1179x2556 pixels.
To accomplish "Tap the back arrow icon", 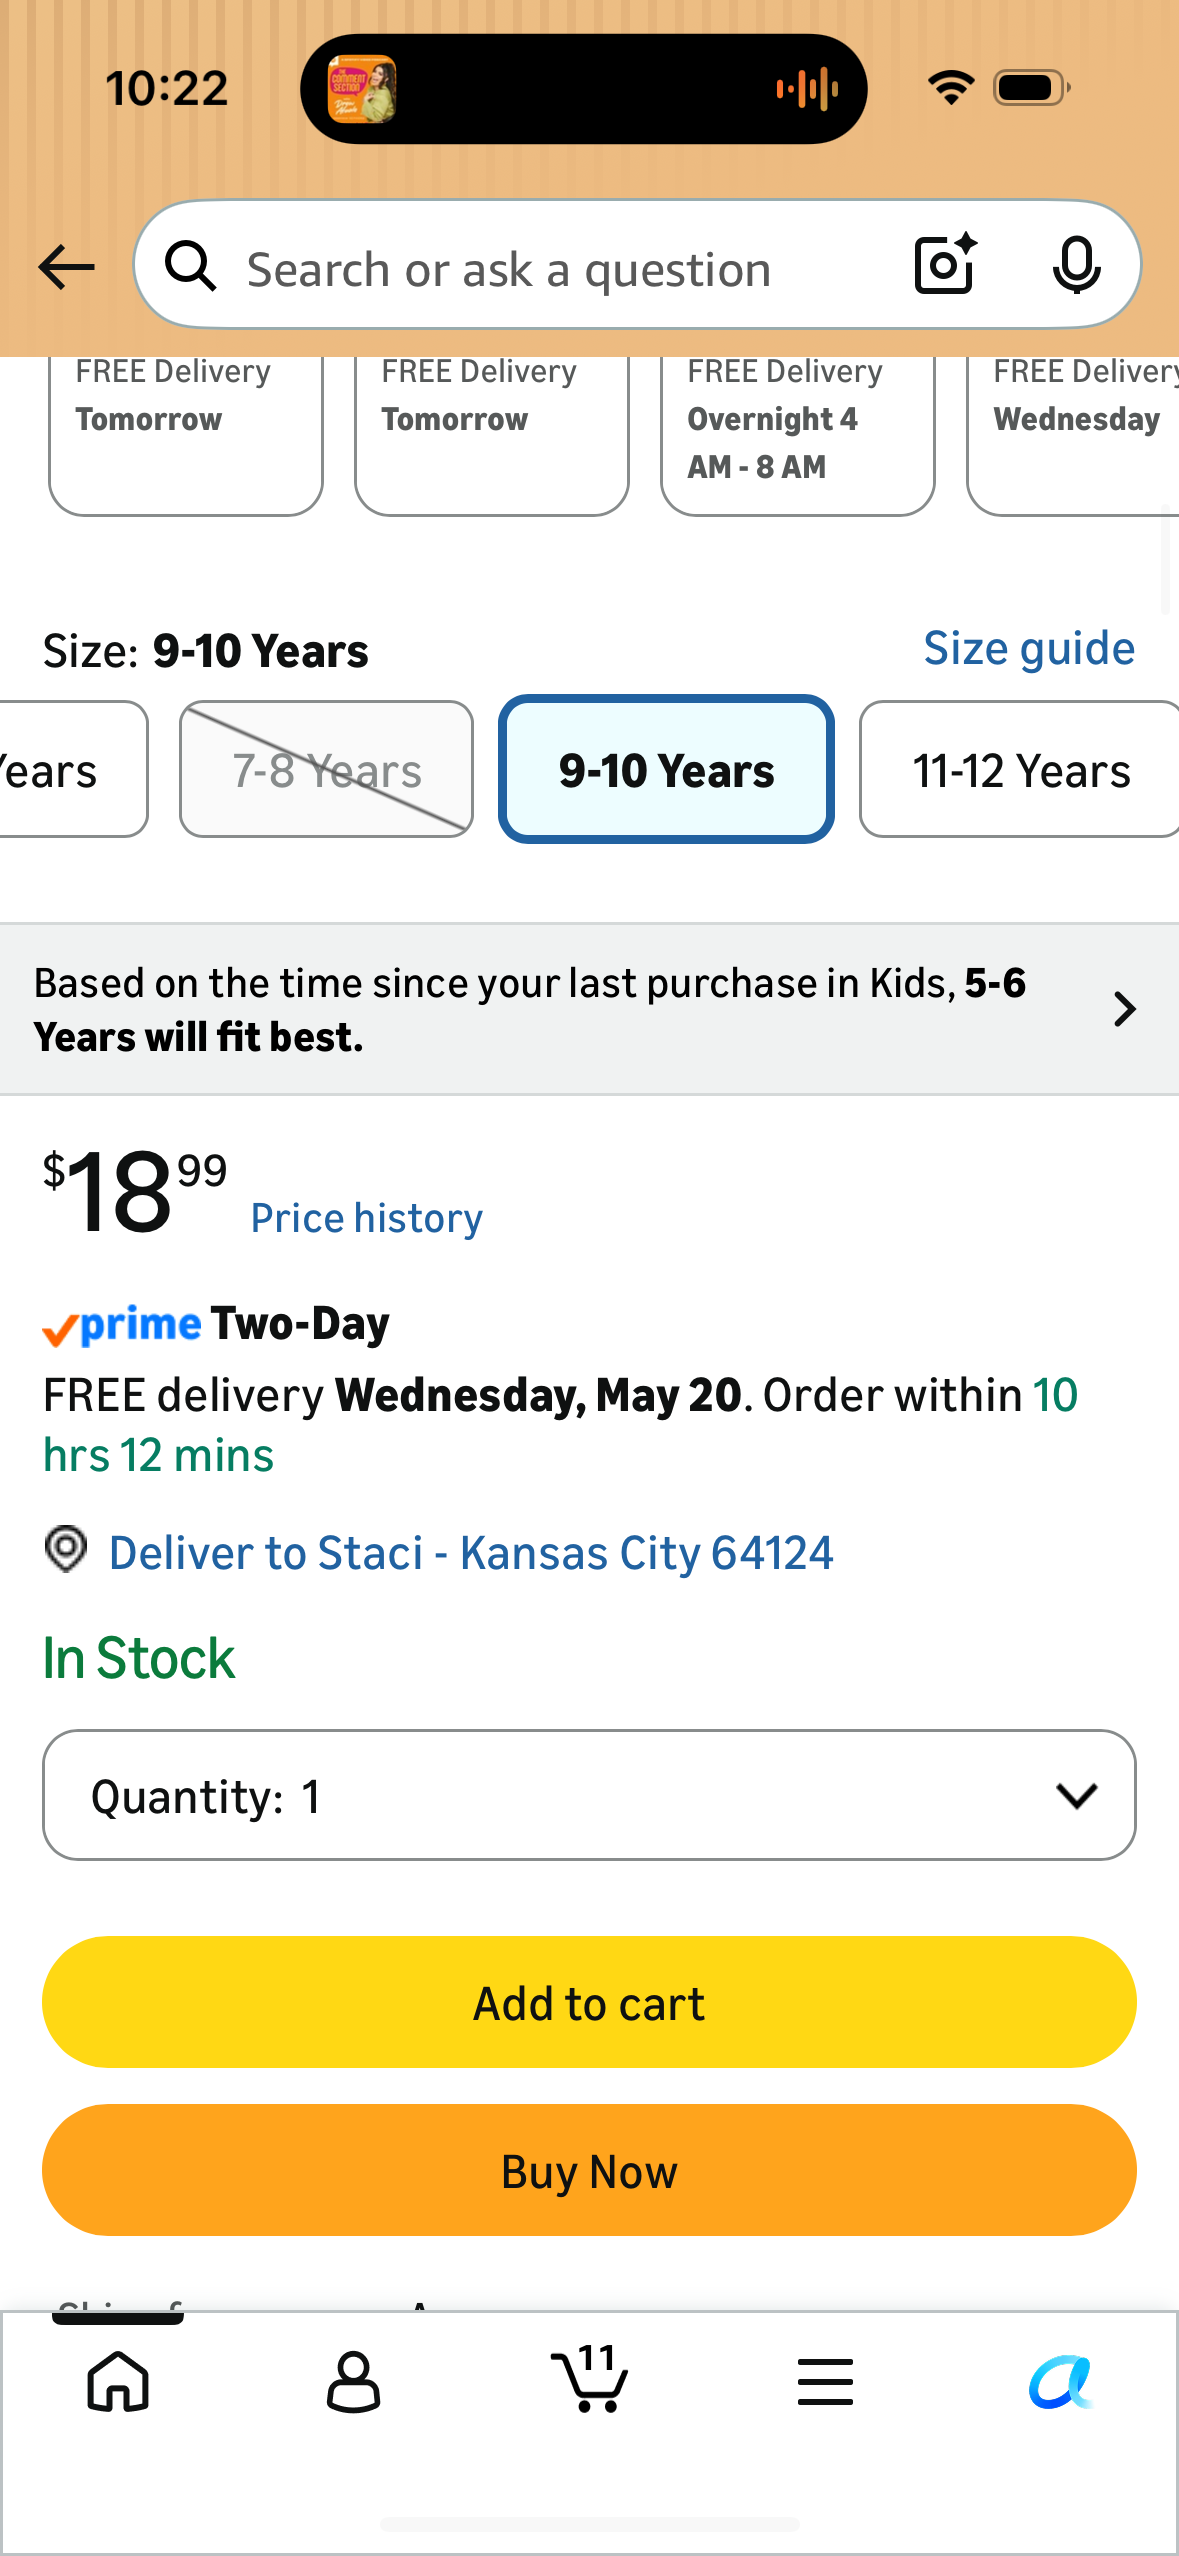I will 66,267.
